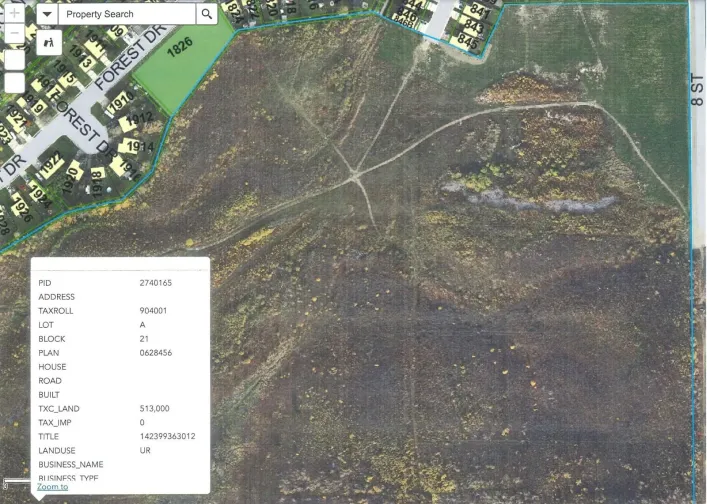The height and width of the screenshot is (504, 707).
Task: Click the LANDUSE value UR
Action: coord(146,451)
